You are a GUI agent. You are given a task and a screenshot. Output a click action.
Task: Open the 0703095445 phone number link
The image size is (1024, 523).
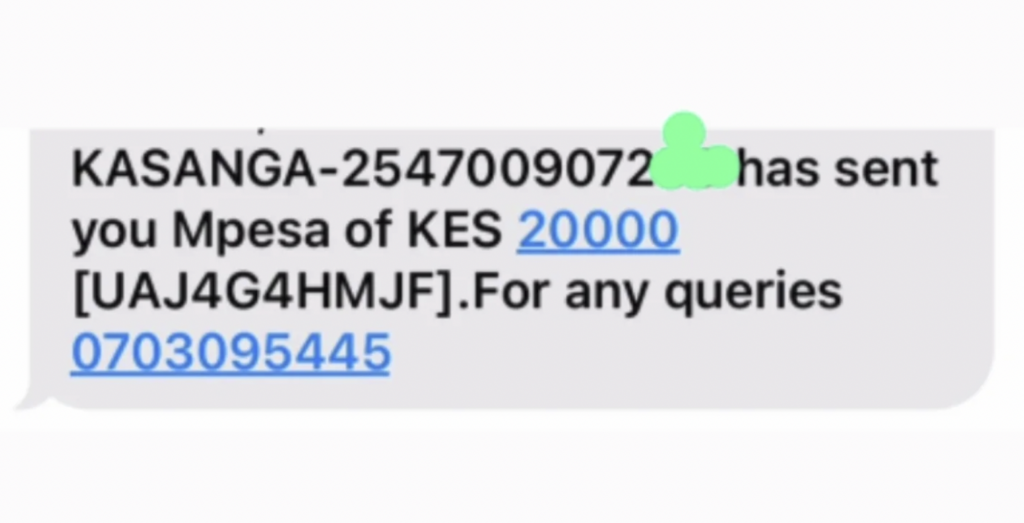point(231,353)
